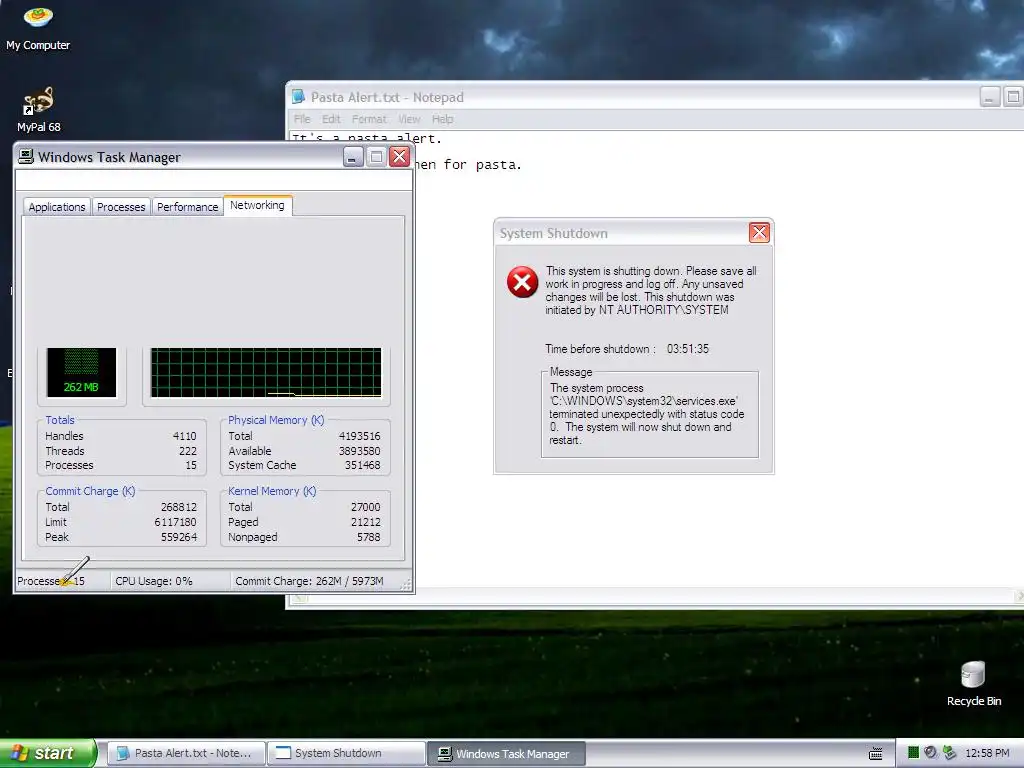
Task: Close the System Shutdown dialog
Action: click(759, 232)
